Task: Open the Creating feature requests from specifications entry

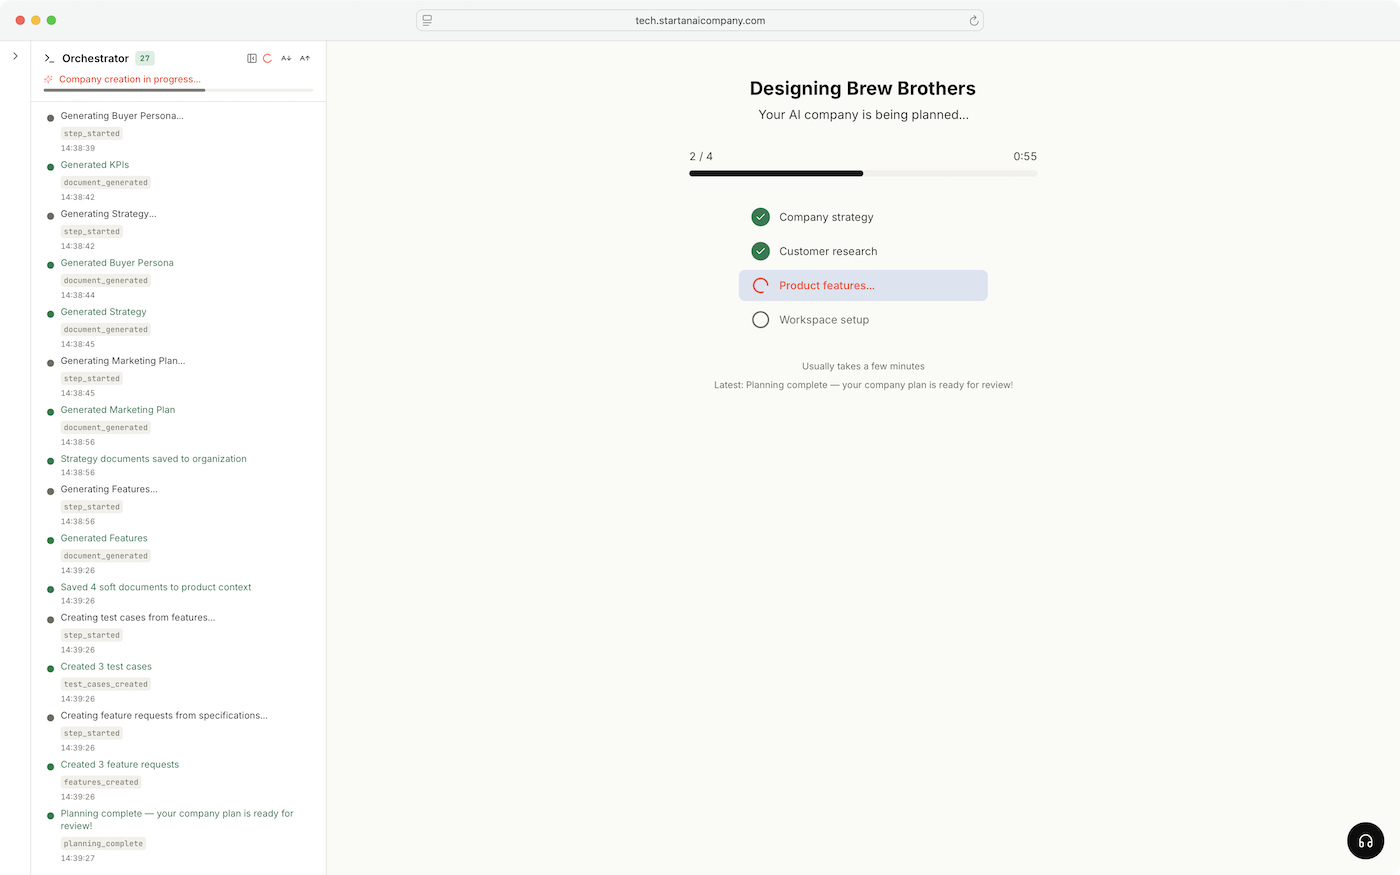Action: tap(164, 716)
